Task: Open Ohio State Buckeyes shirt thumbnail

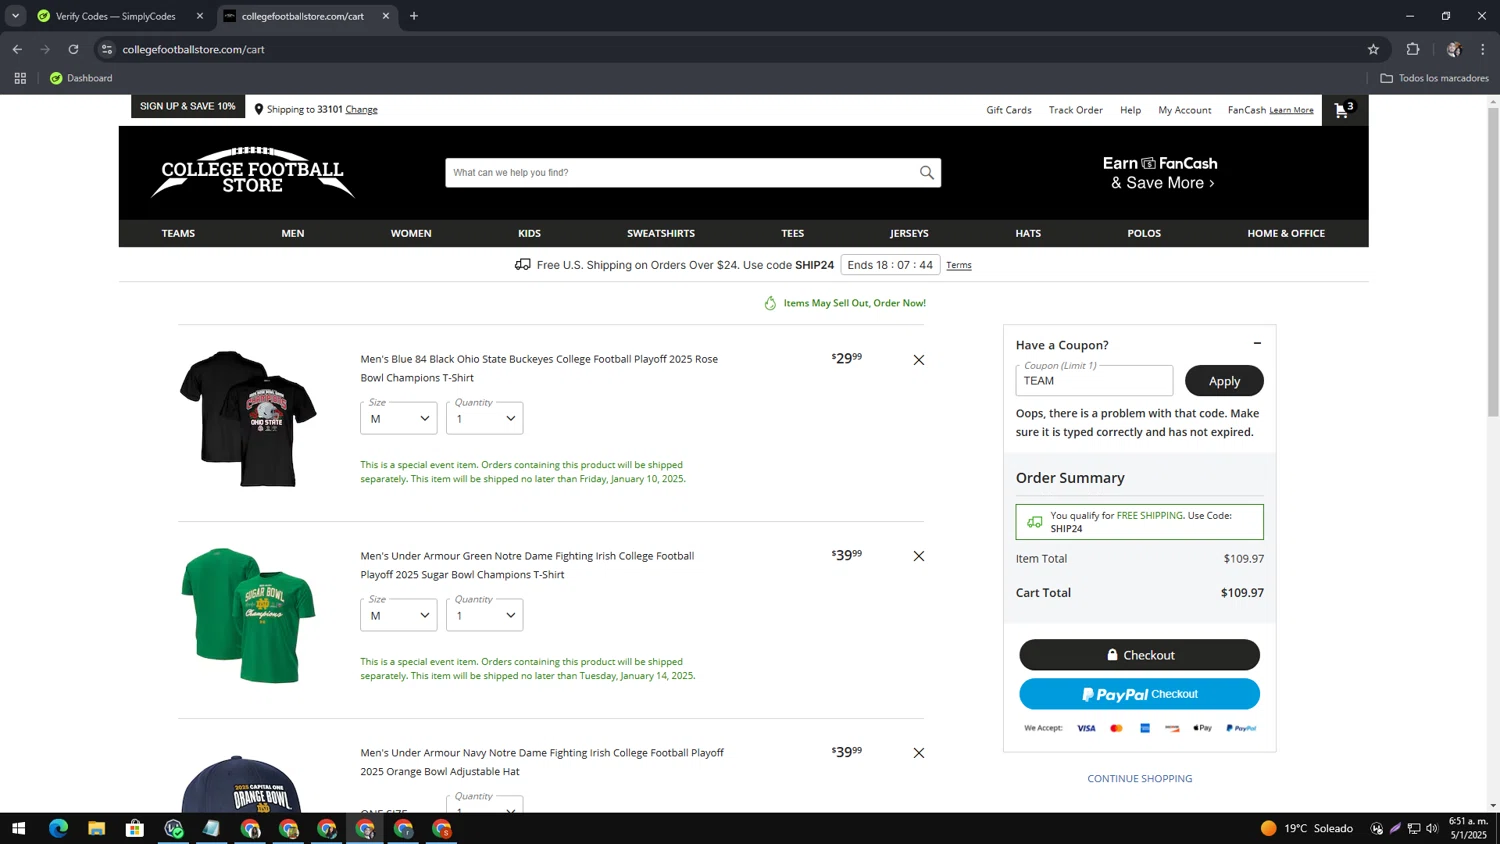Action: click(248, 419)
